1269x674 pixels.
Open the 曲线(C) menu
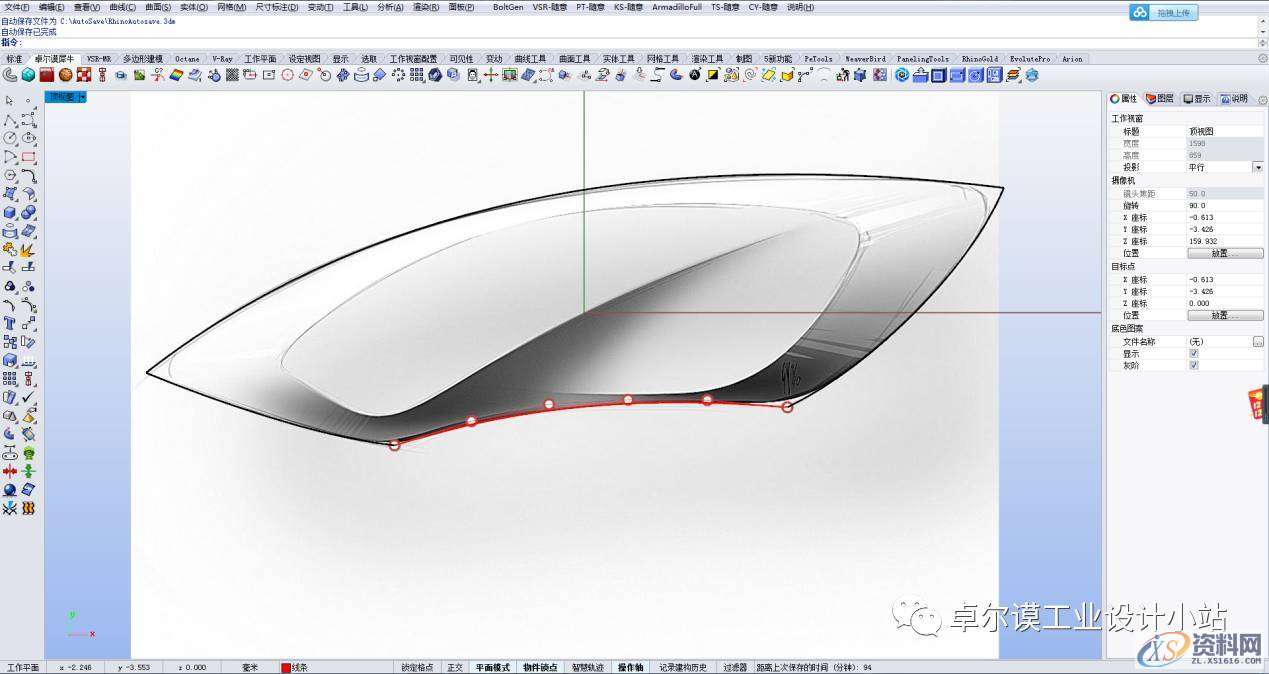(x=123, y=7)
